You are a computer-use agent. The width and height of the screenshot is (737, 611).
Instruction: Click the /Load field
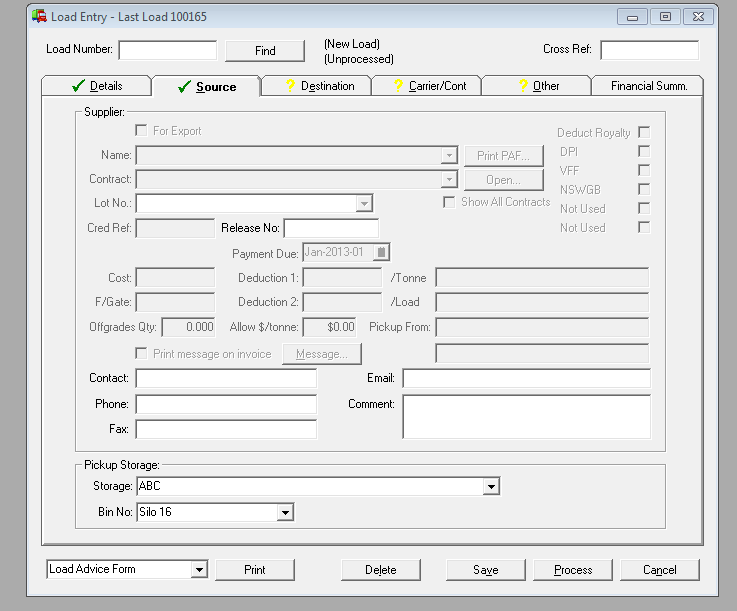[542, 302]
